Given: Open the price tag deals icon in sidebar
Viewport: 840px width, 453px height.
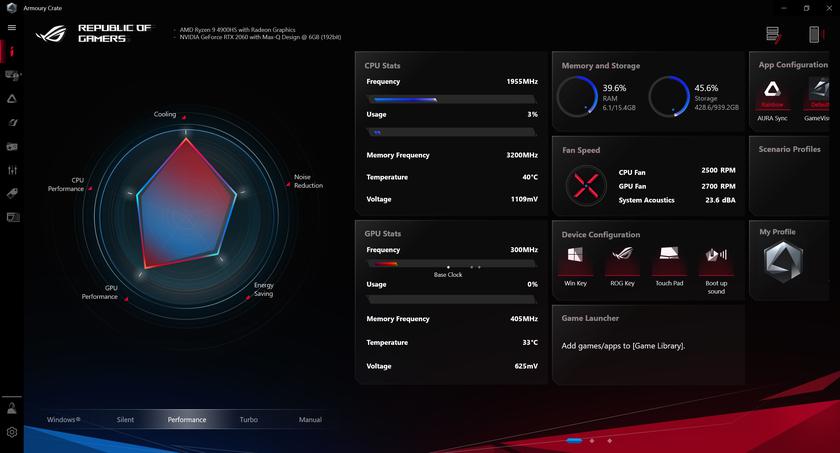Looking at the screenshot, I should click(x=12, y=193).
